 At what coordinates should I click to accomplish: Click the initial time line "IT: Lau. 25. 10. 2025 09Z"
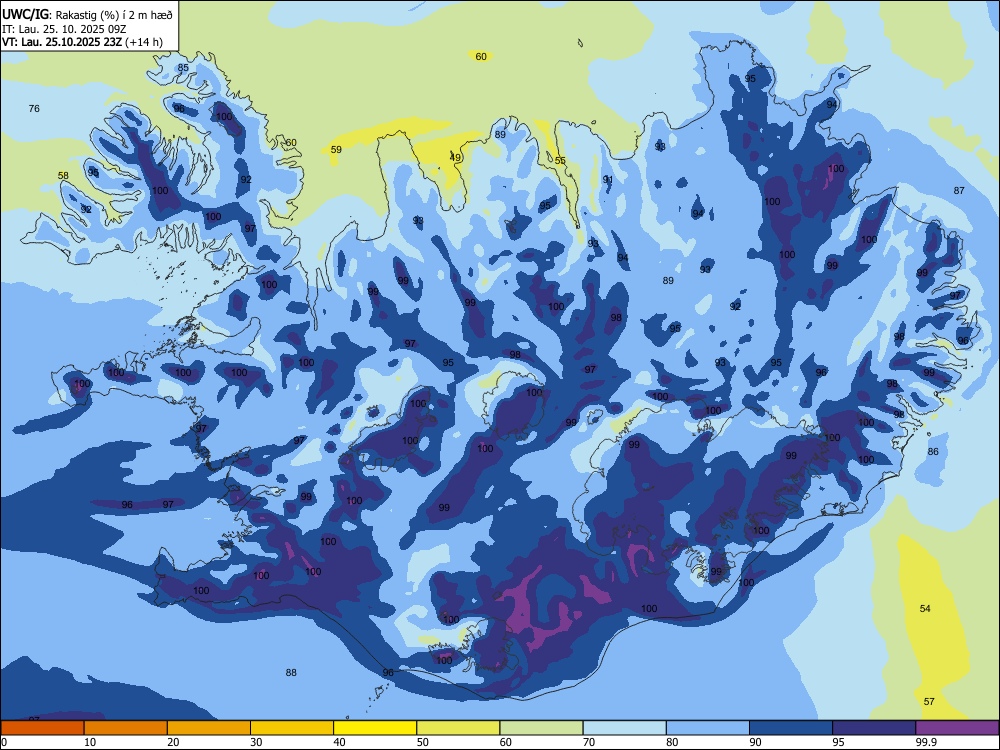point(64,29)
